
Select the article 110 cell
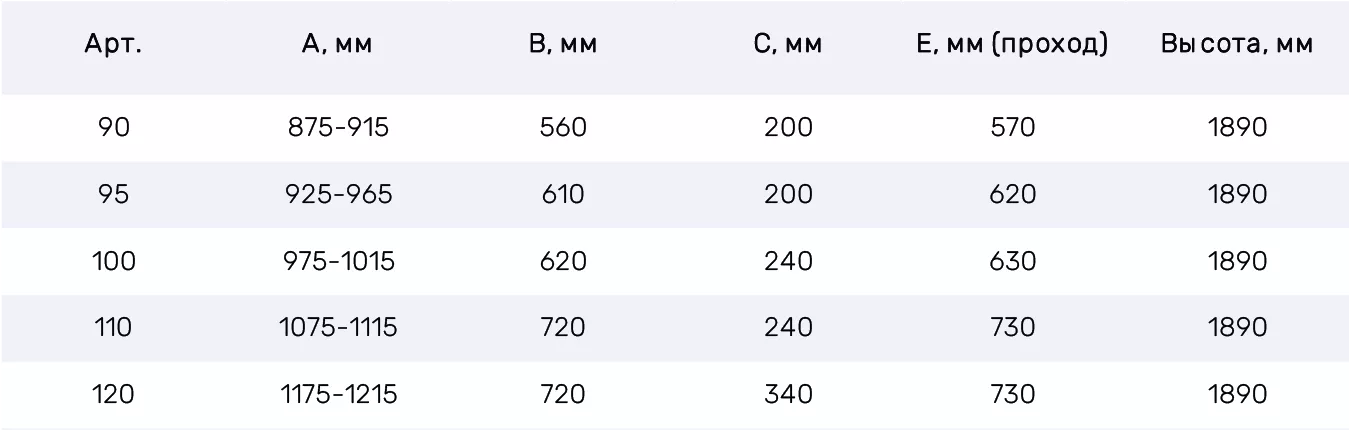[x=113, y=327]
